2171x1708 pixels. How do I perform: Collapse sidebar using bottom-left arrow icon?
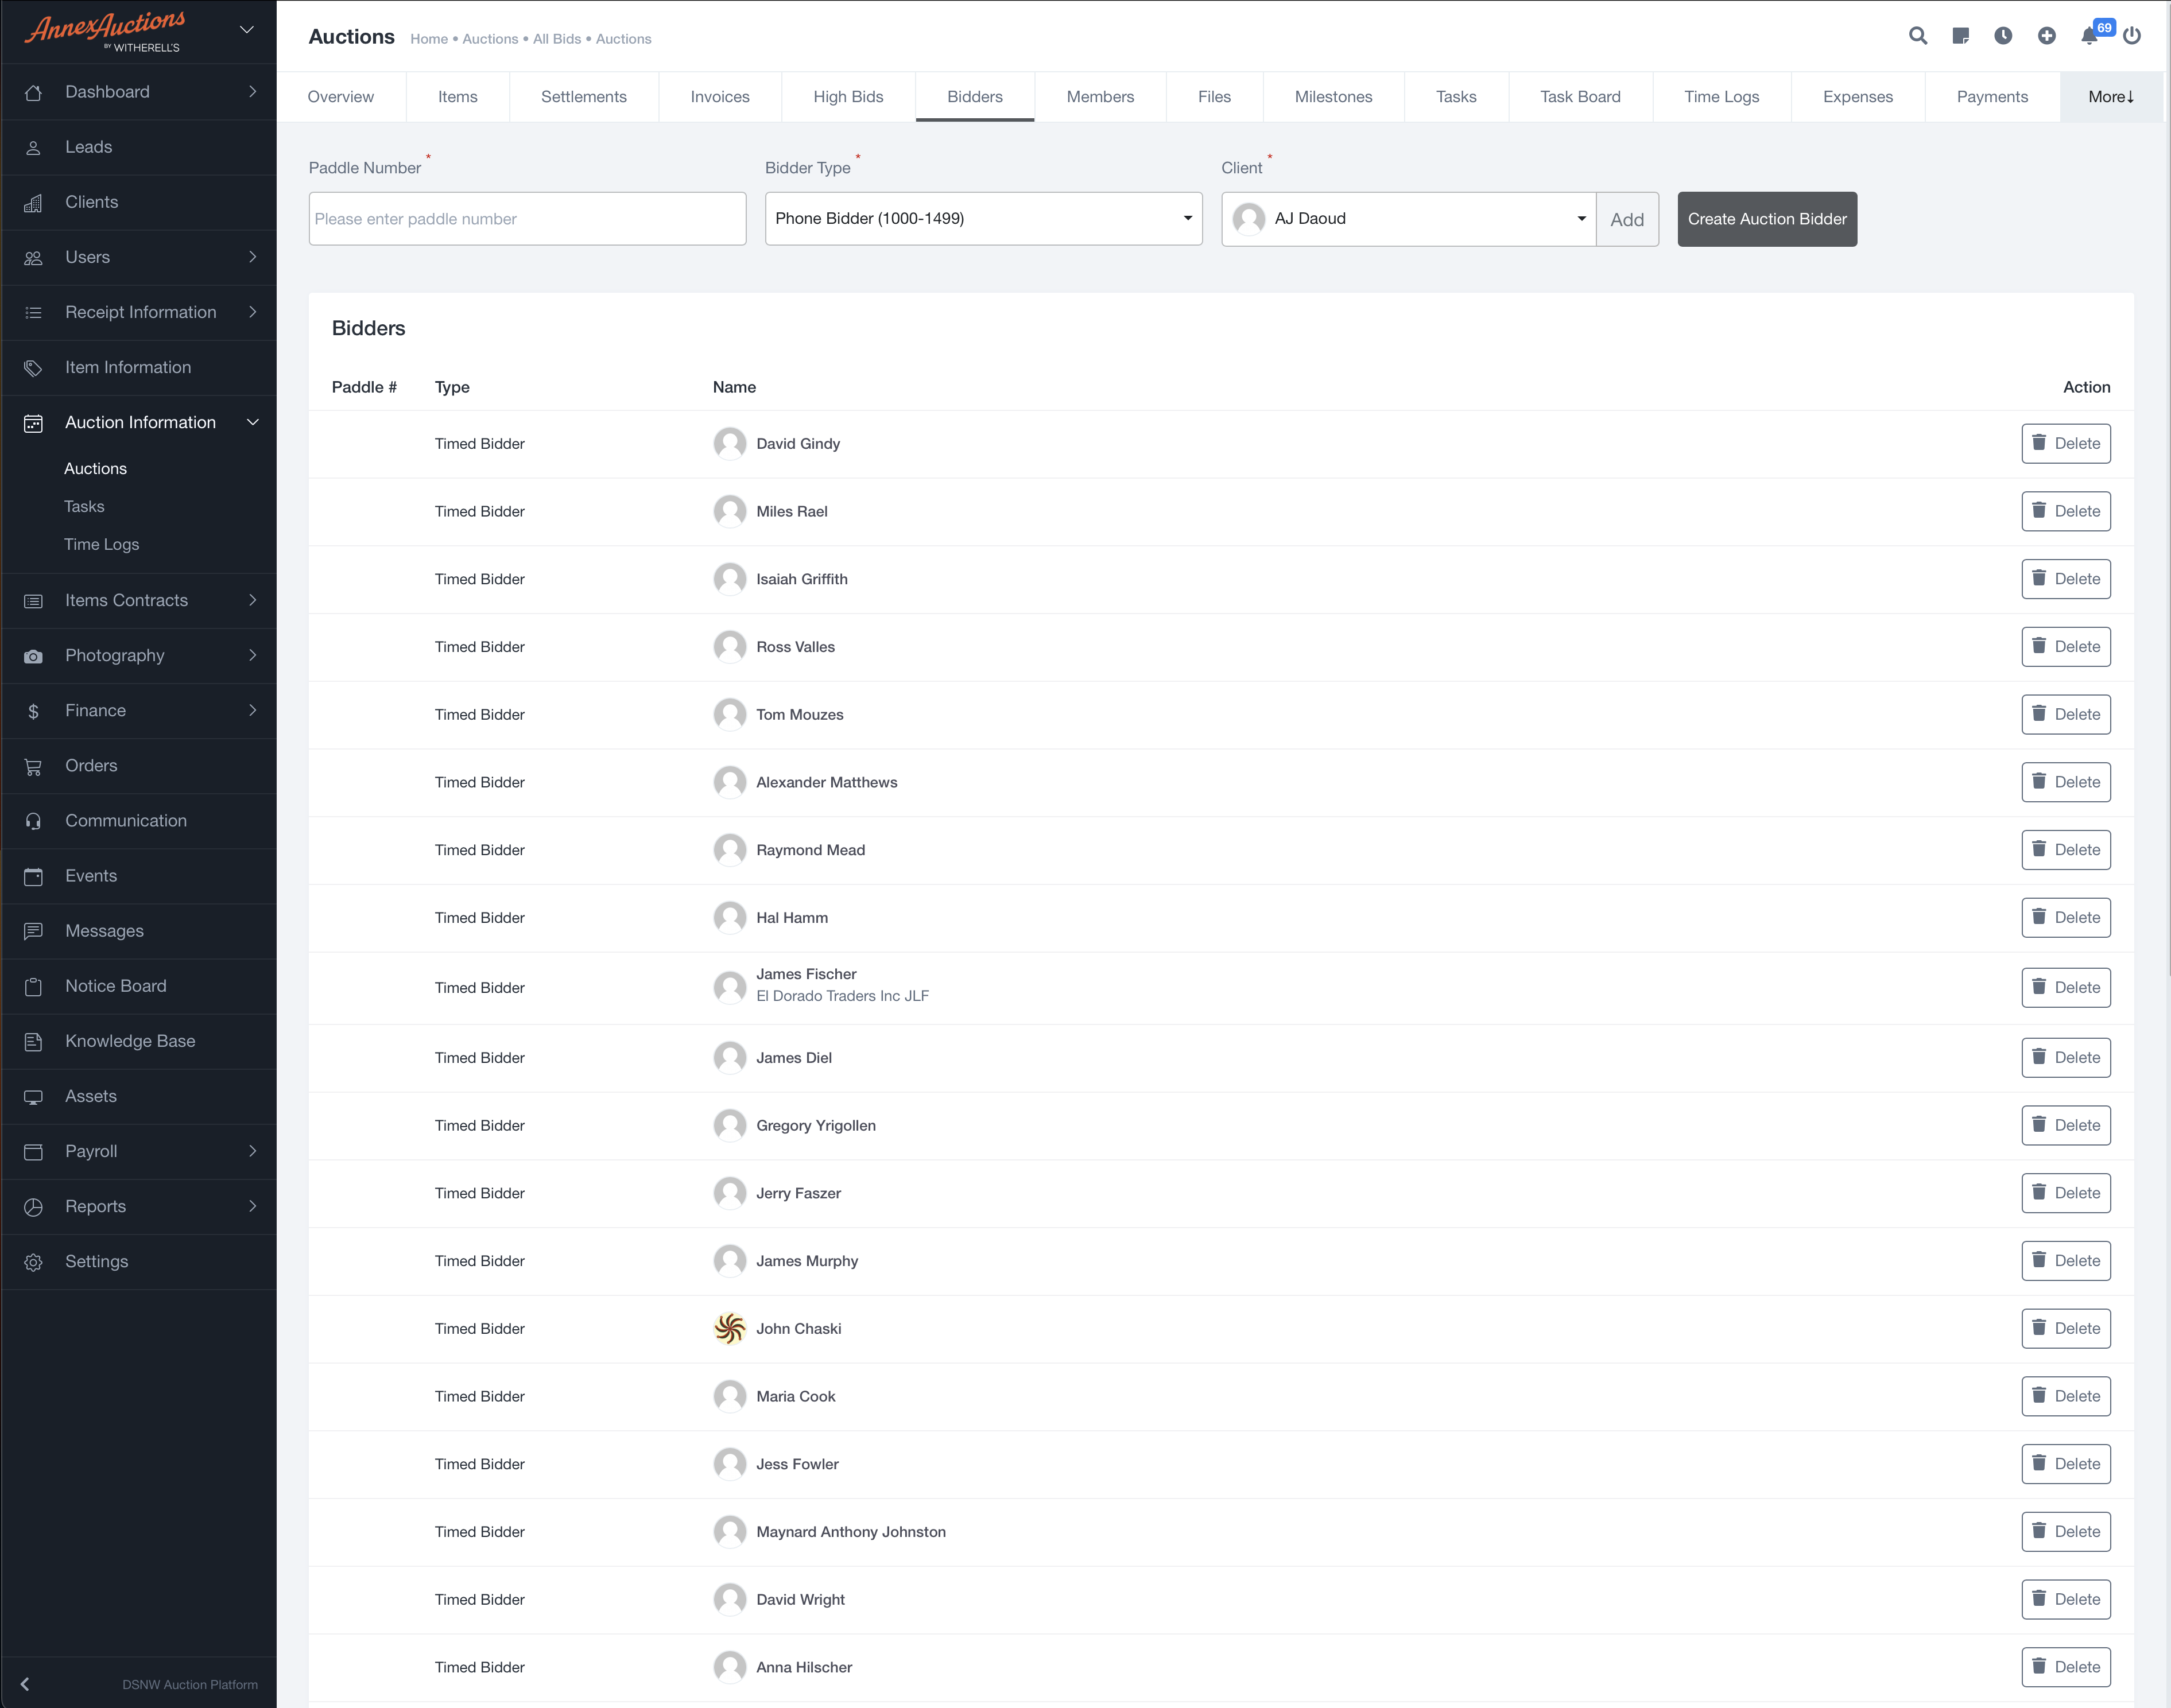pos(25,1684)
